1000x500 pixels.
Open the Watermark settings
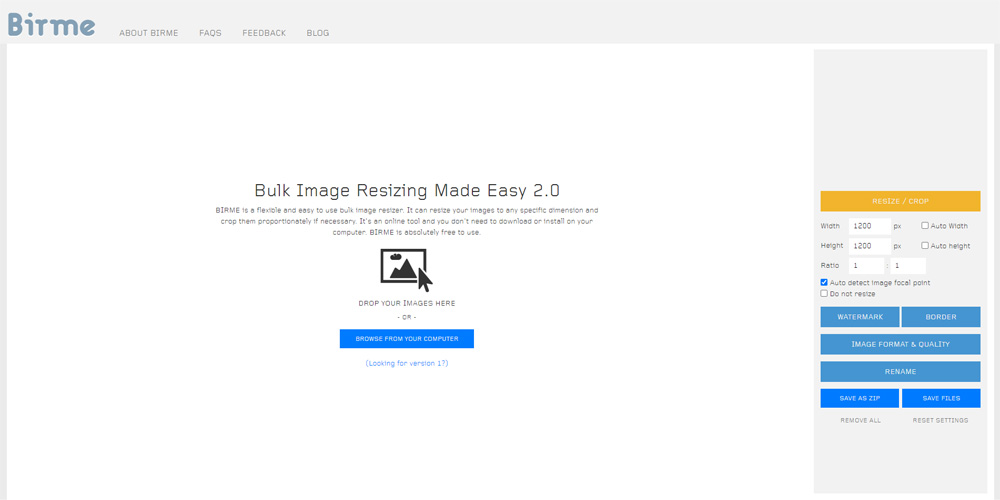860,317
